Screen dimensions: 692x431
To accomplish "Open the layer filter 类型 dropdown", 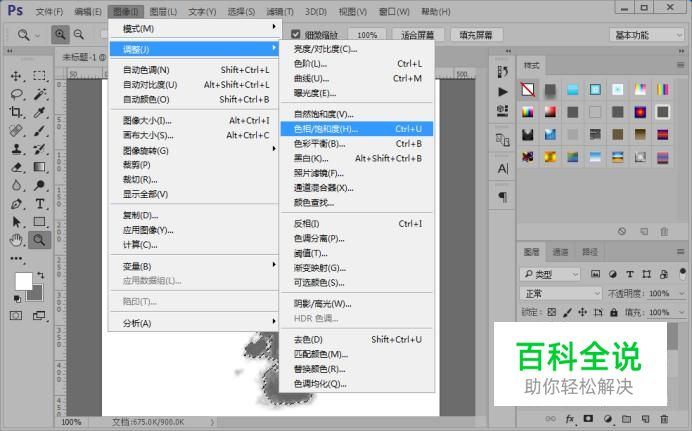I will (x=550, y=274).
